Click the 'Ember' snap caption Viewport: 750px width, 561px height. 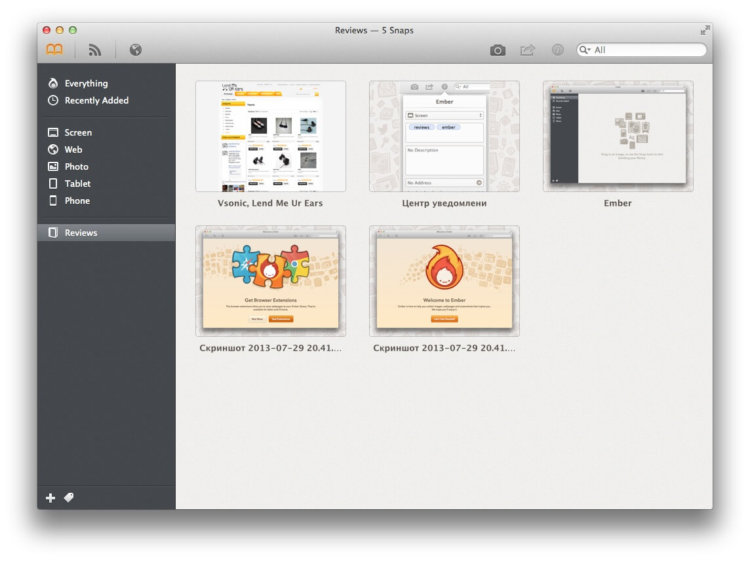pyautogui.click(x=618, y=203)
